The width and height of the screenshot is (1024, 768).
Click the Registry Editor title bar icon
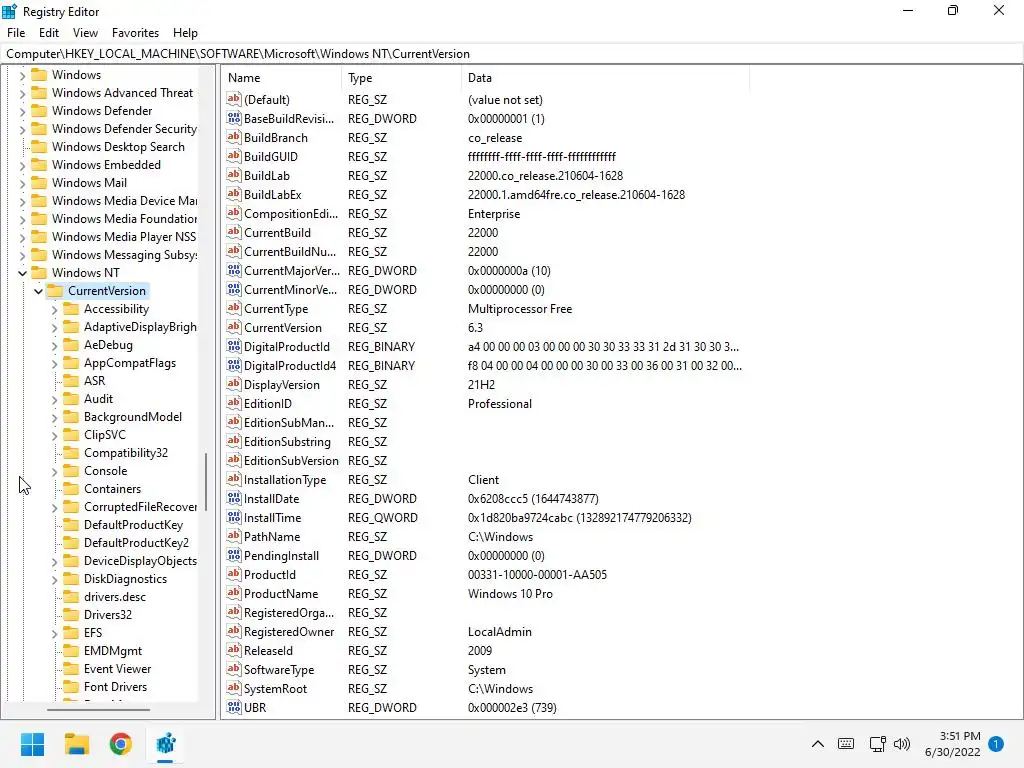tap(9, 11)
